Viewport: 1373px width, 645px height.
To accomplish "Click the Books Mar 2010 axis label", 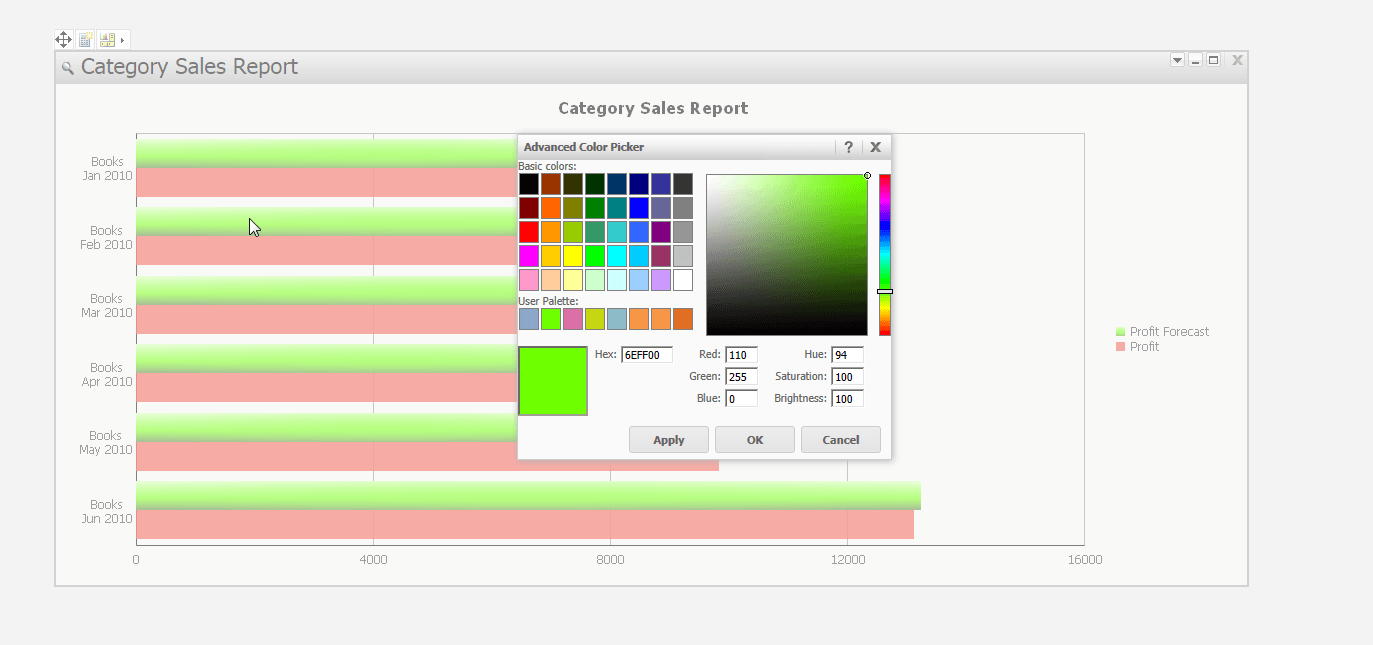I will click(x=107, y=306).
